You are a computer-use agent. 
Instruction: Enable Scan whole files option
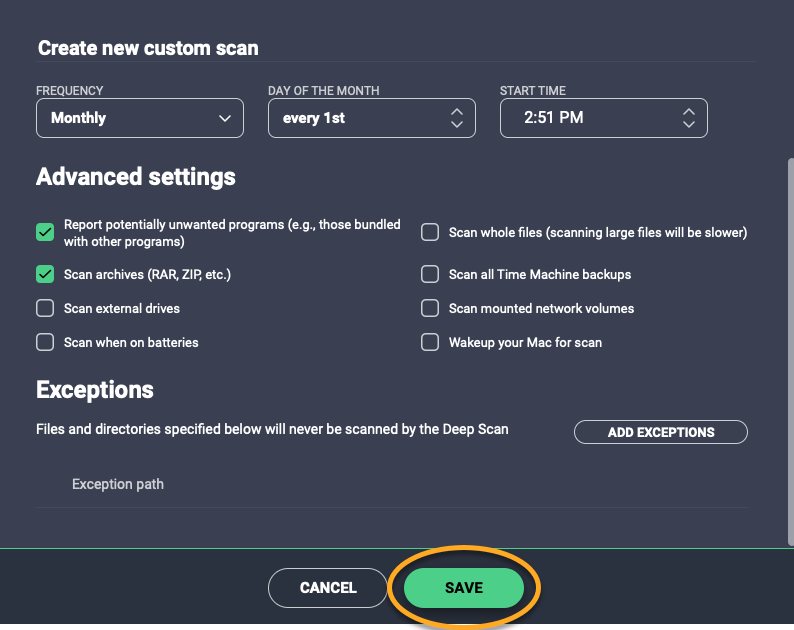click(x=430, y=233)
